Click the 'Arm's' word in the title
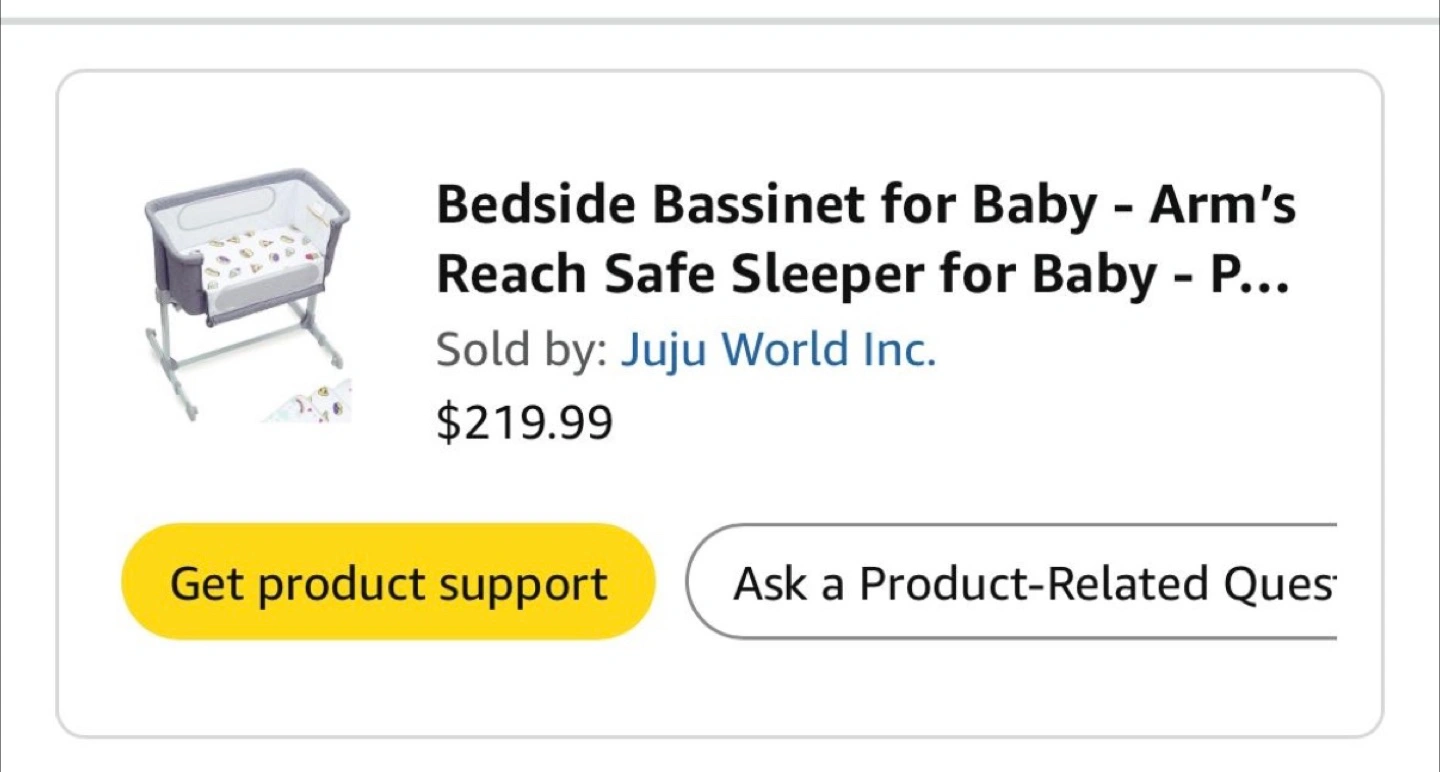Image resolution: width=1440 pixels, height=772 pixels. click(1222, 207)
